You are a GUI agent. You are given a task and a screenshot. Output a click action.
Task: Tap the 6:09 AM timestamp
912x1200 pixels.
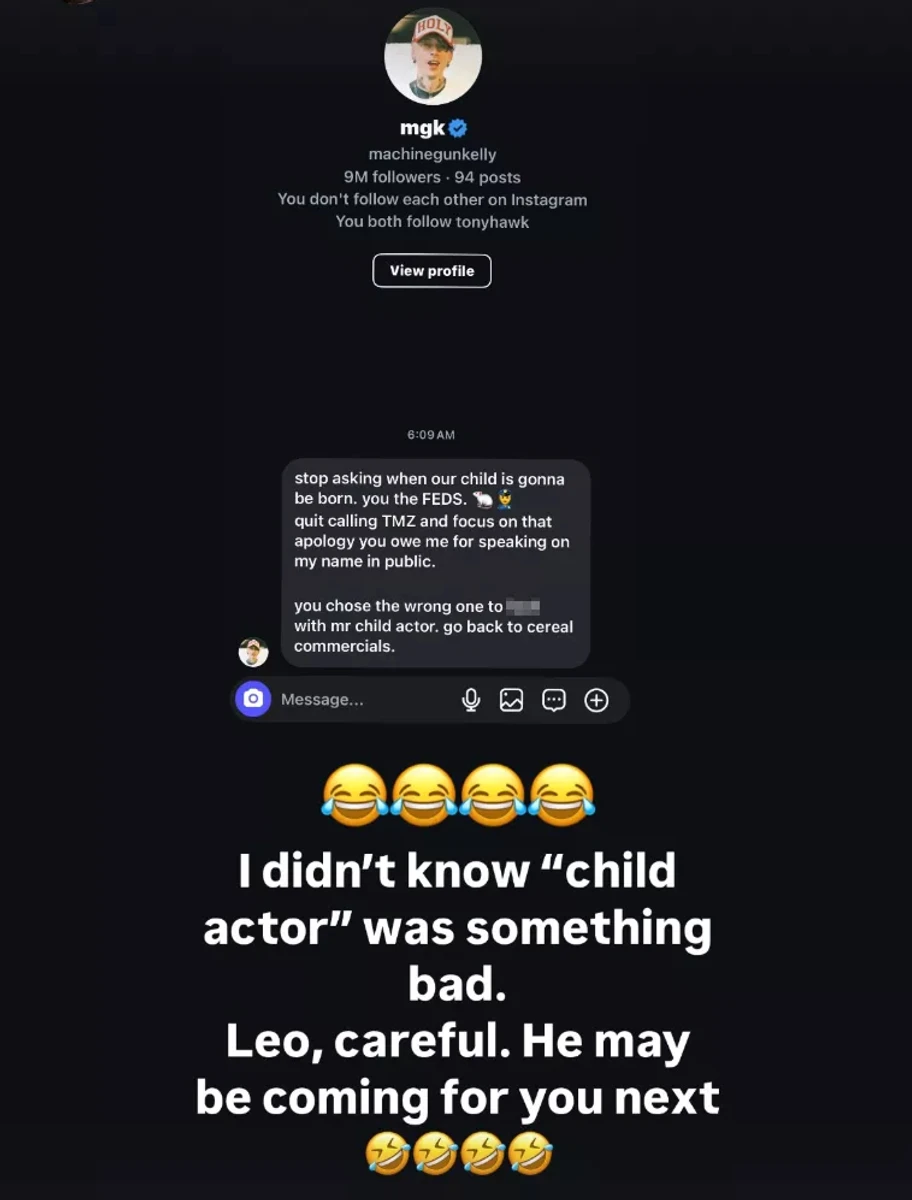click(431, 435)
